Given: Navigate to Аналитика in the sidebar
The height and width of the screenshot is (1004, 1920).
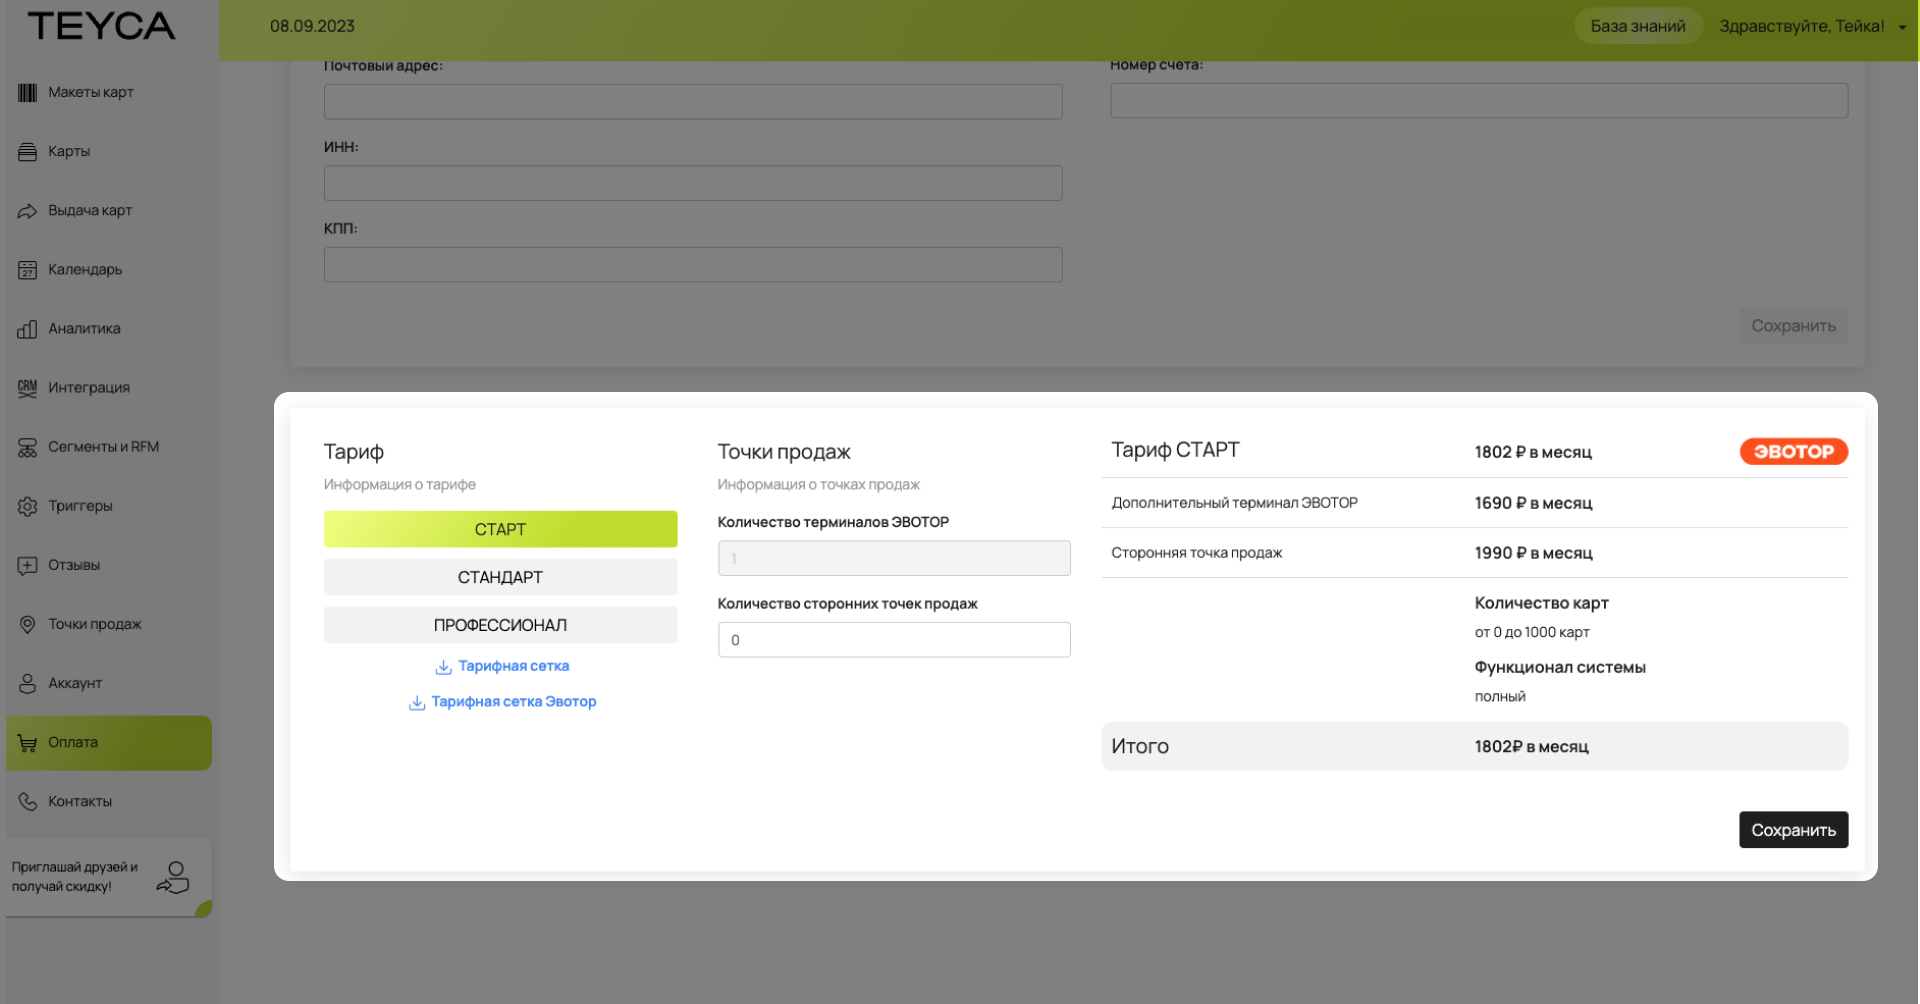Looking at the screenshot, I should pyautogui.click(x=109, y=328).
